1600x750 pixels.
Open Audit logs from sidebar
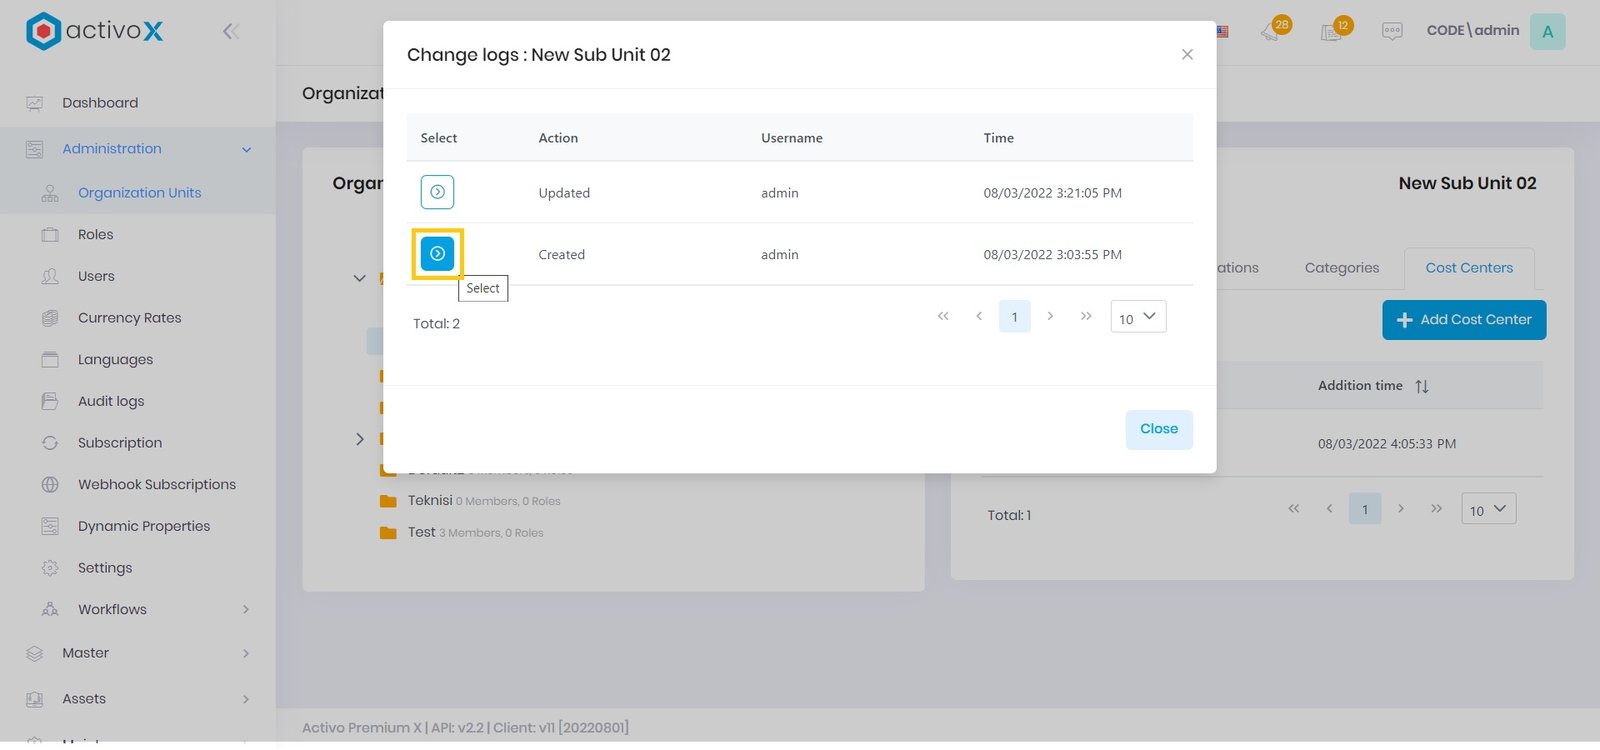click(111, 401)
